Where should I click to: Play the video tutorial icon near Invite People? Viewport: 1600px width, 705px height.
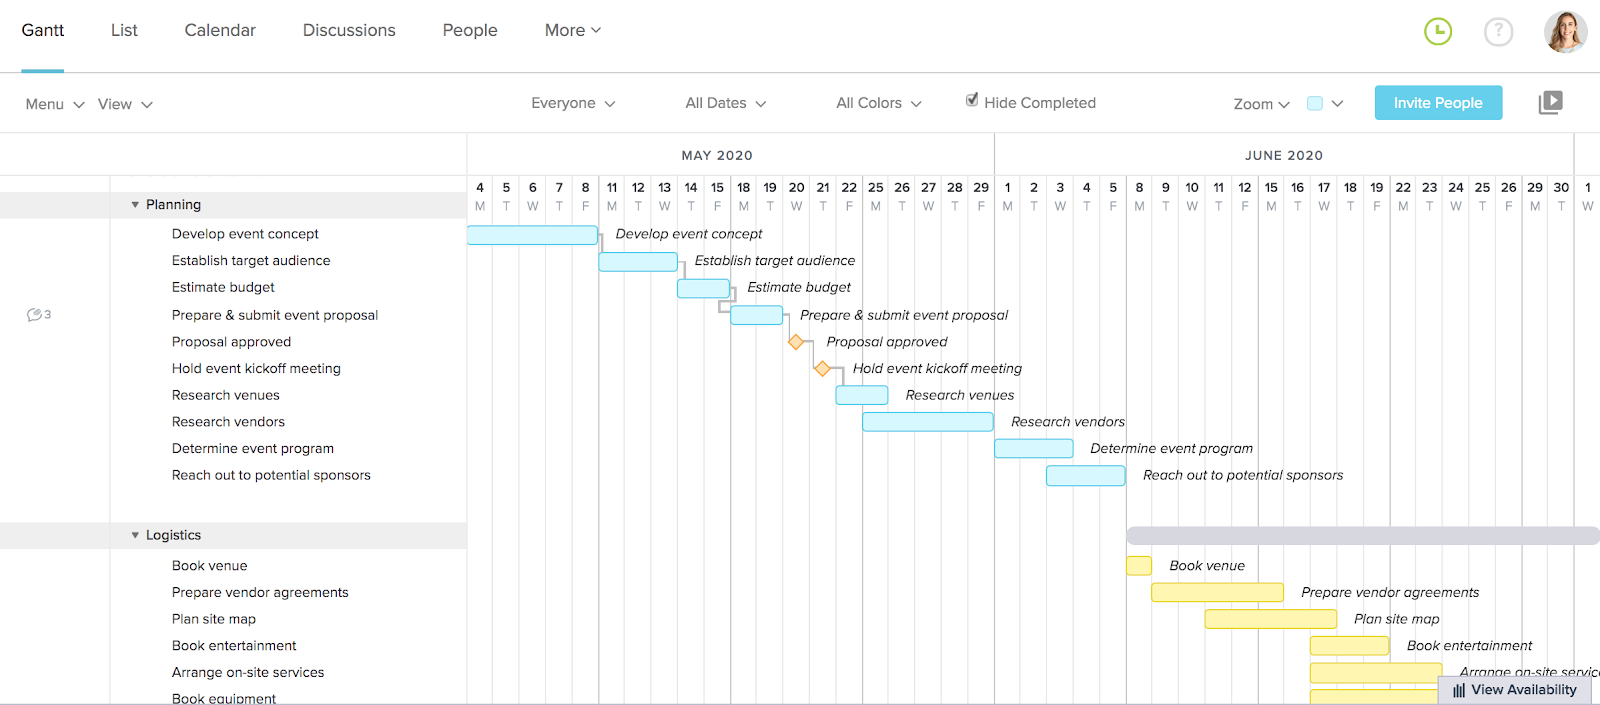click(1549, 102)
